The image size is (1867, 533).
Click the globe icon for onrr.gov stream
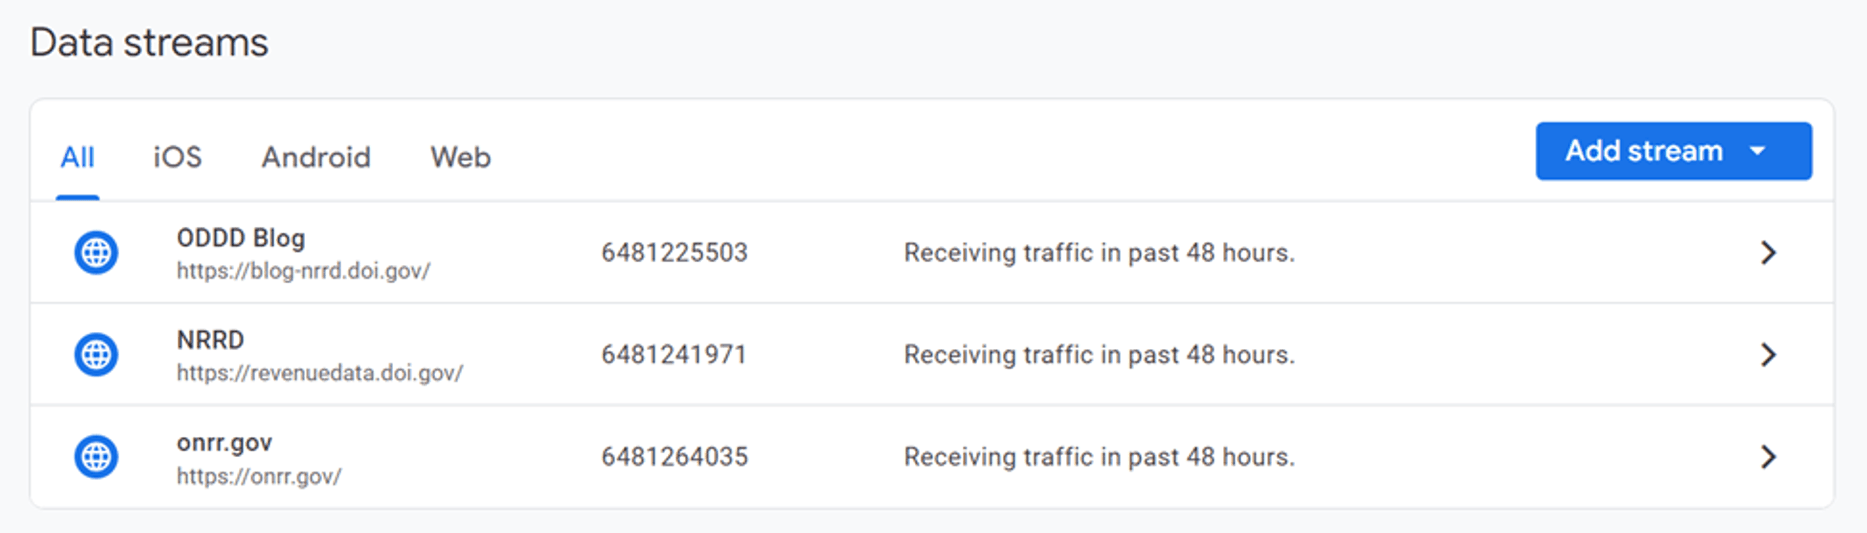point(96,457)
